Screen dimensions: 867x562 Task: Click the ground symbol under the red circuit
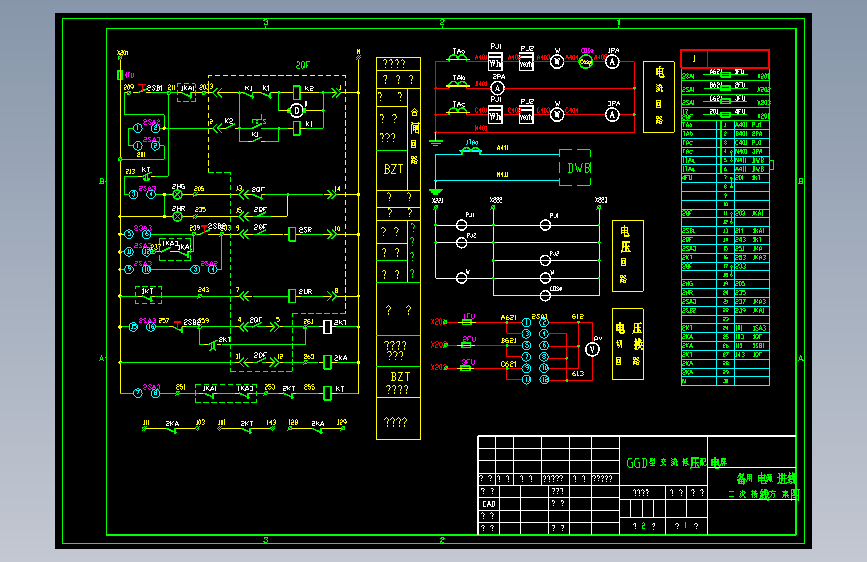coord(436,142)
